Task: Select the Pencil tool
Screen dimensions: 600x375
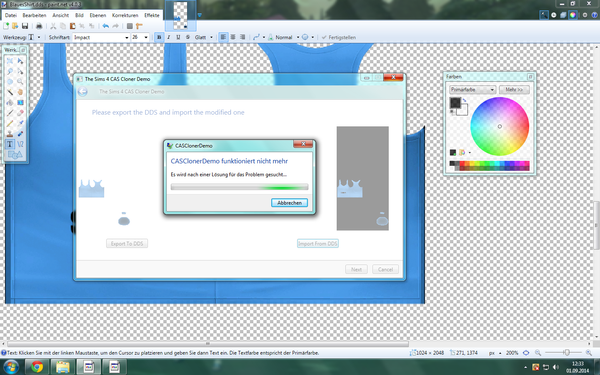Action: 10,123
